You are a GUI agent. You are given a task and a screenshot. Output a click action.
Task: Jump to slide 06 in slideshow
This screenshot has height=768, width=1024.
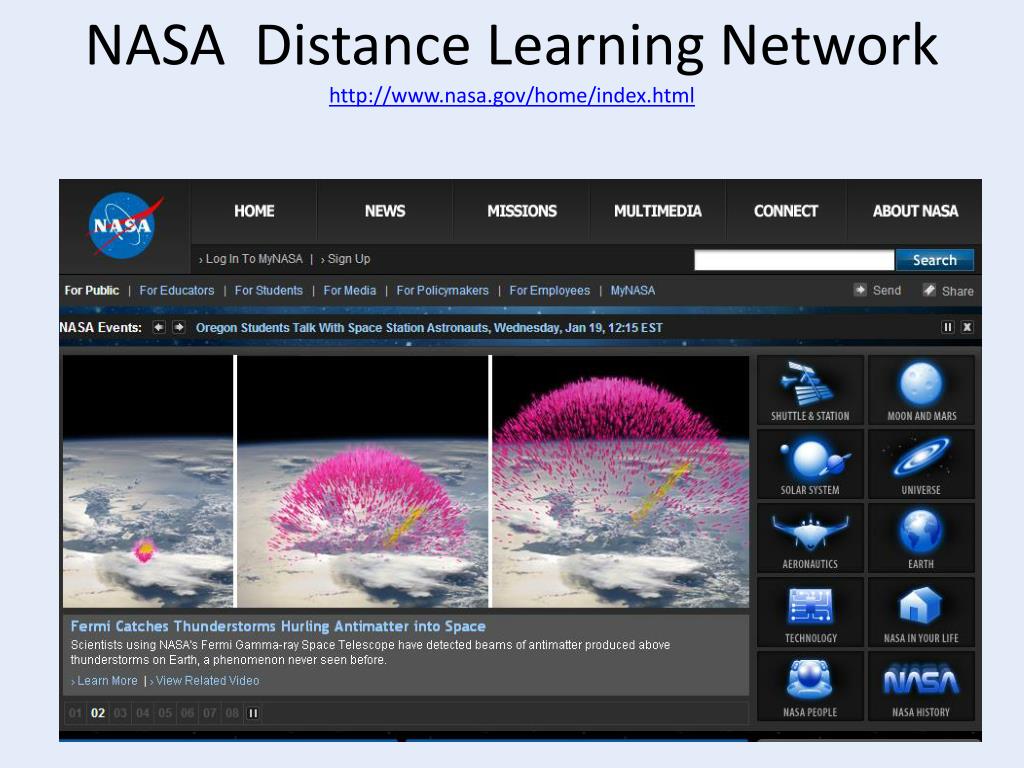[187, 713]
